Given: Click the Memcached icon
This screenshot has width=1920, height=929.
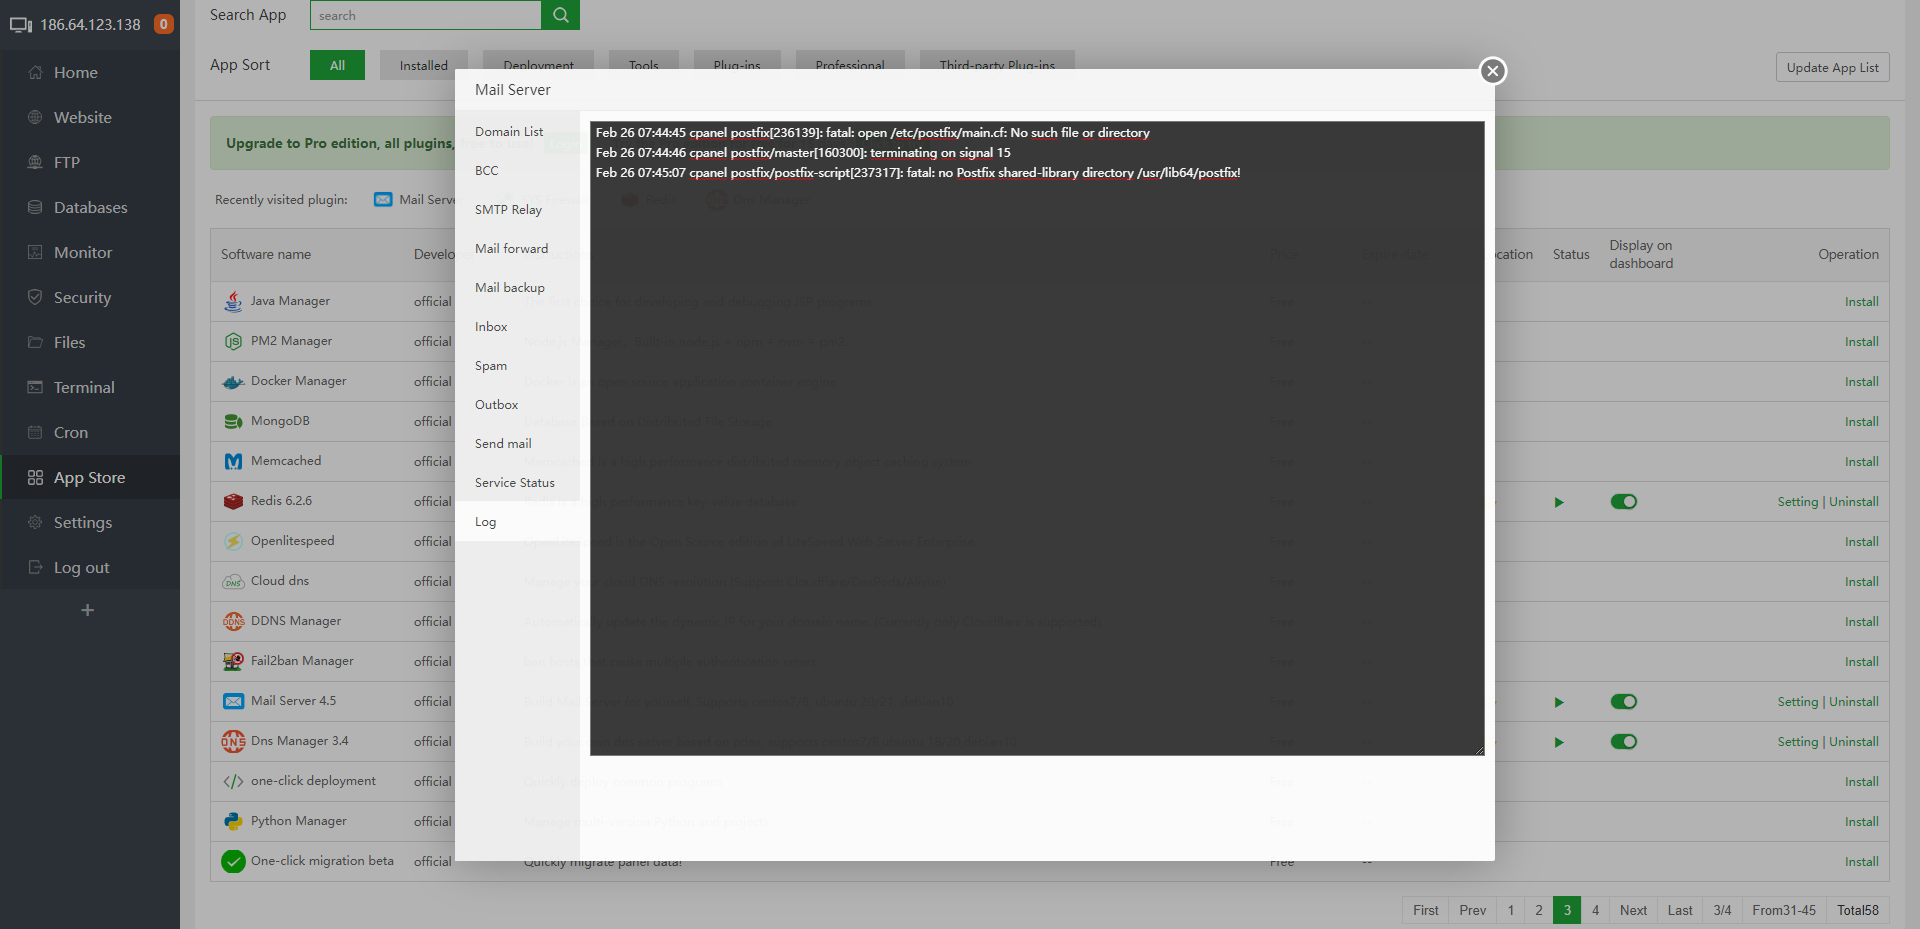Looking at the screenshot, I should pyautogui.click(x=233, y=461).
